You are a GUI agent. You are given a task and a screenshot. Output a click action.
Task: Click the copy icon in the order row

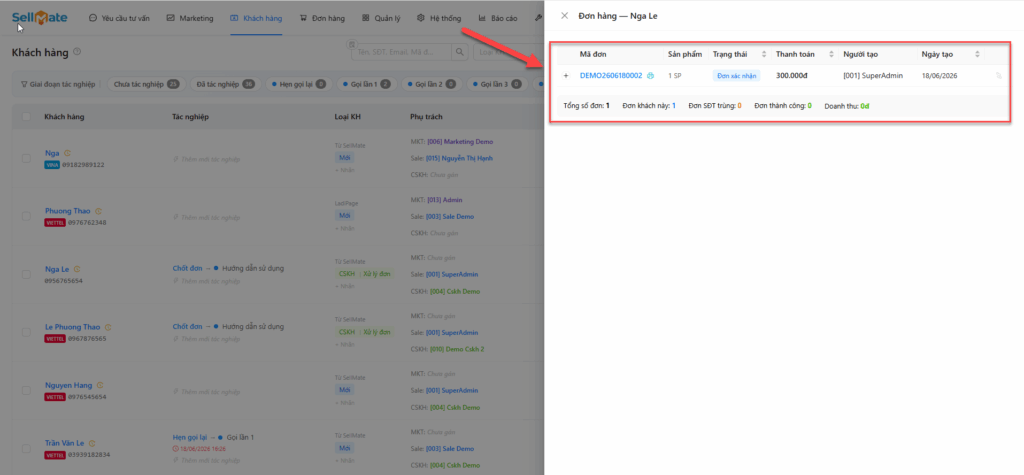coord(999,76)
